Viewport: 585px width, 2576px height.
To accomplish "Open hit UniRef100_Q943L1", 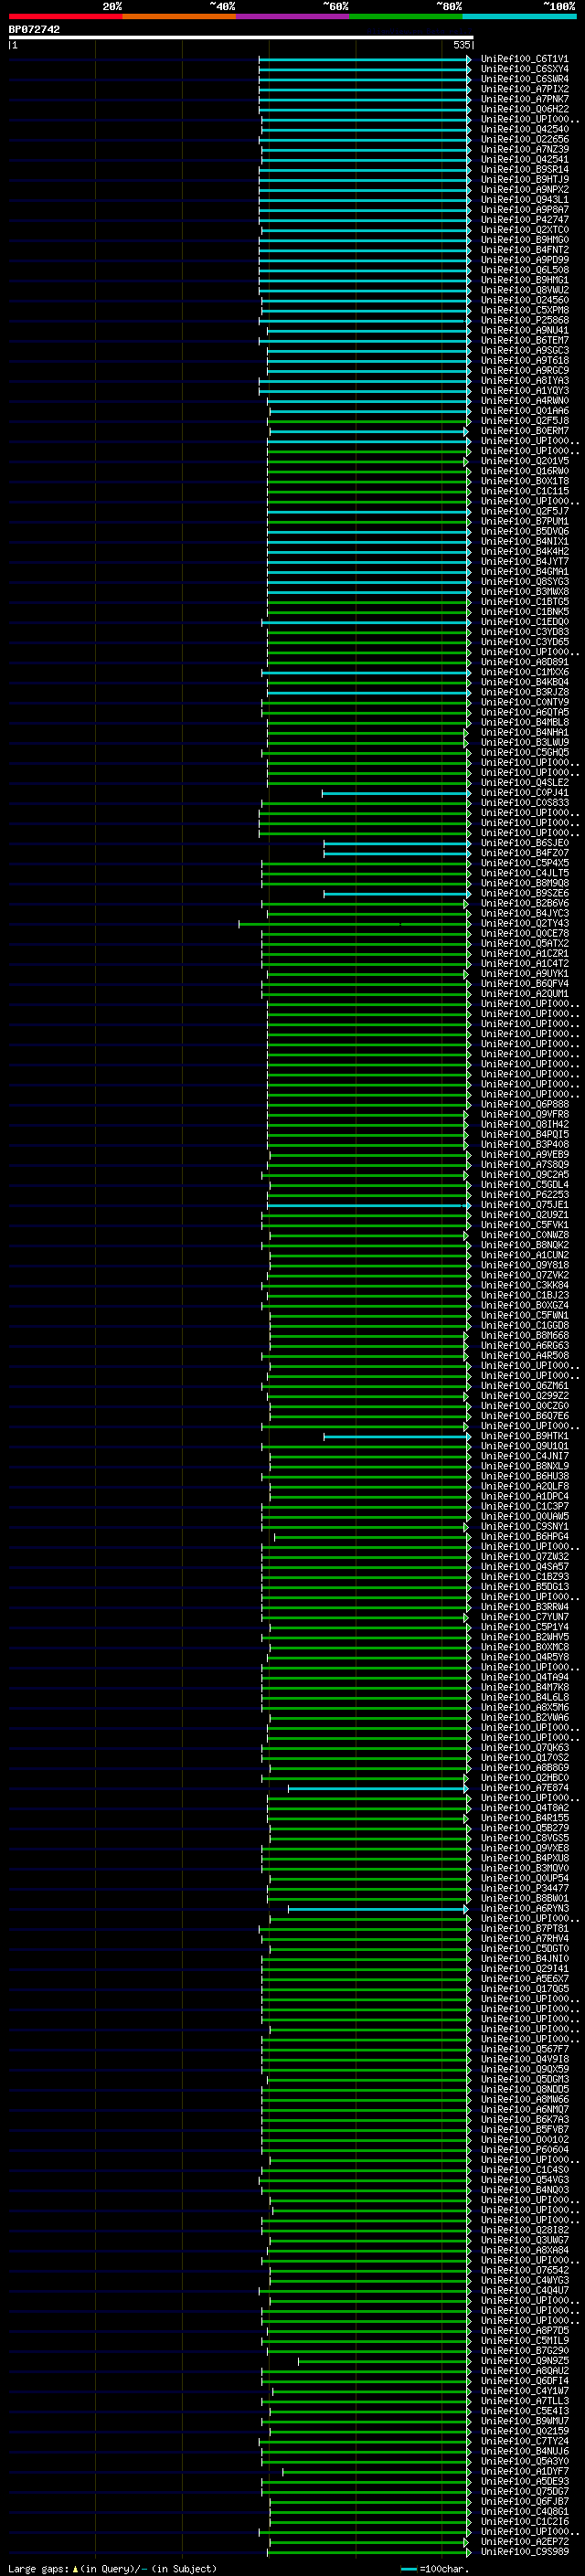I will tap(524, 200).
